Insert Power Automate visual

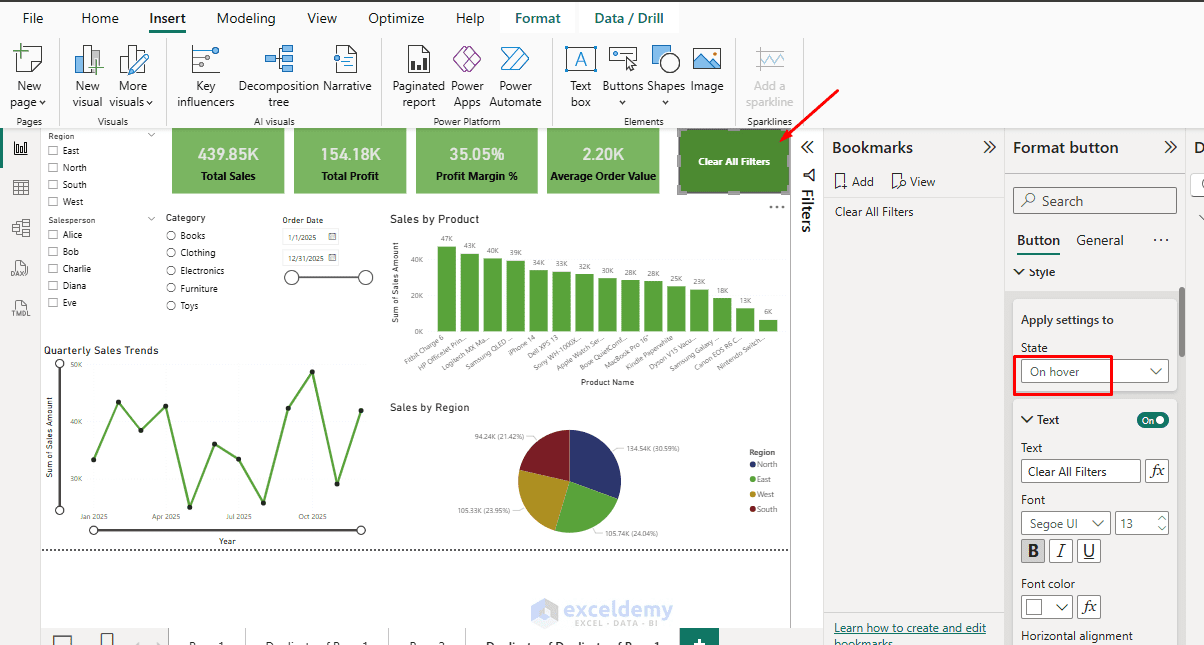[x=515, y=76]
